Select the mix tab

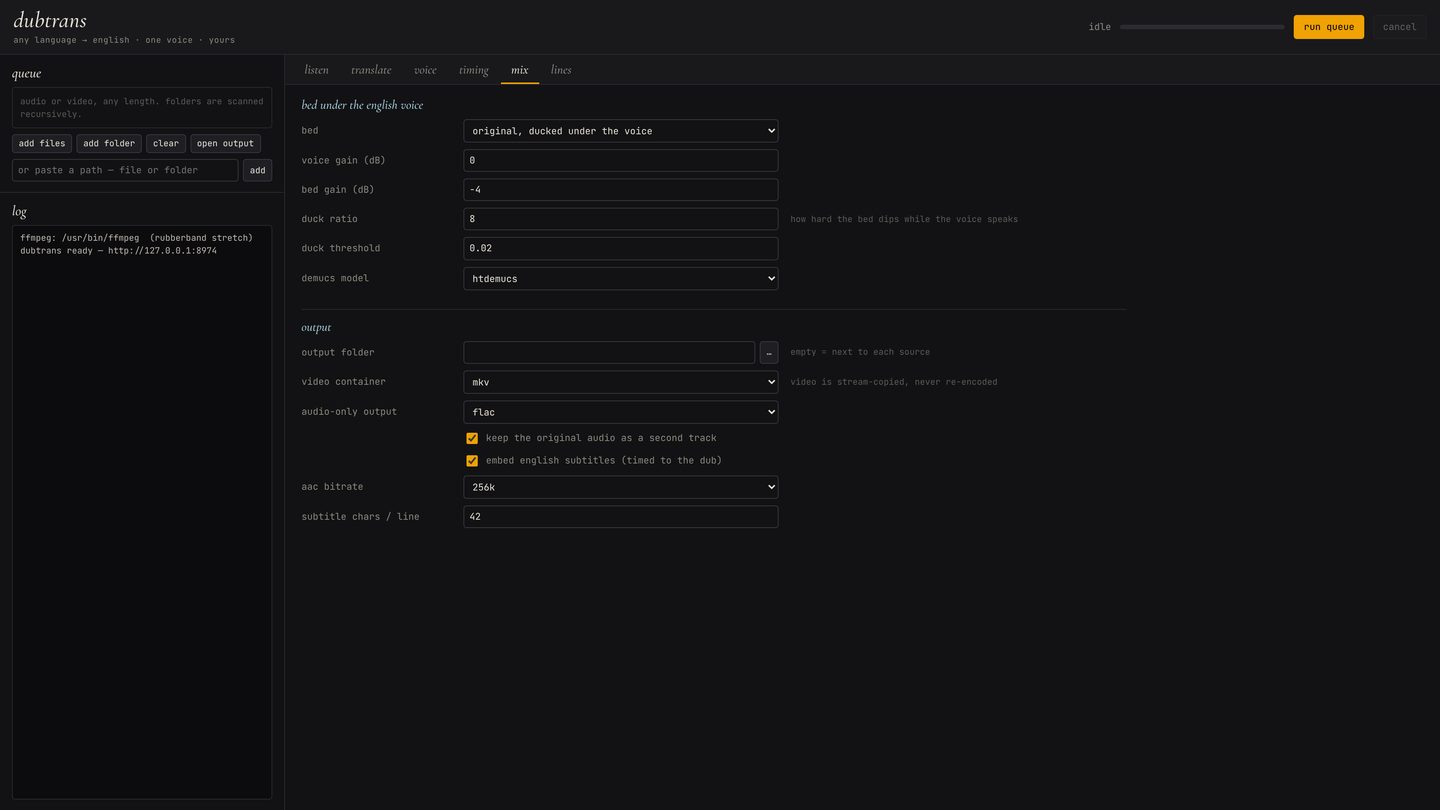coord(520,70)
